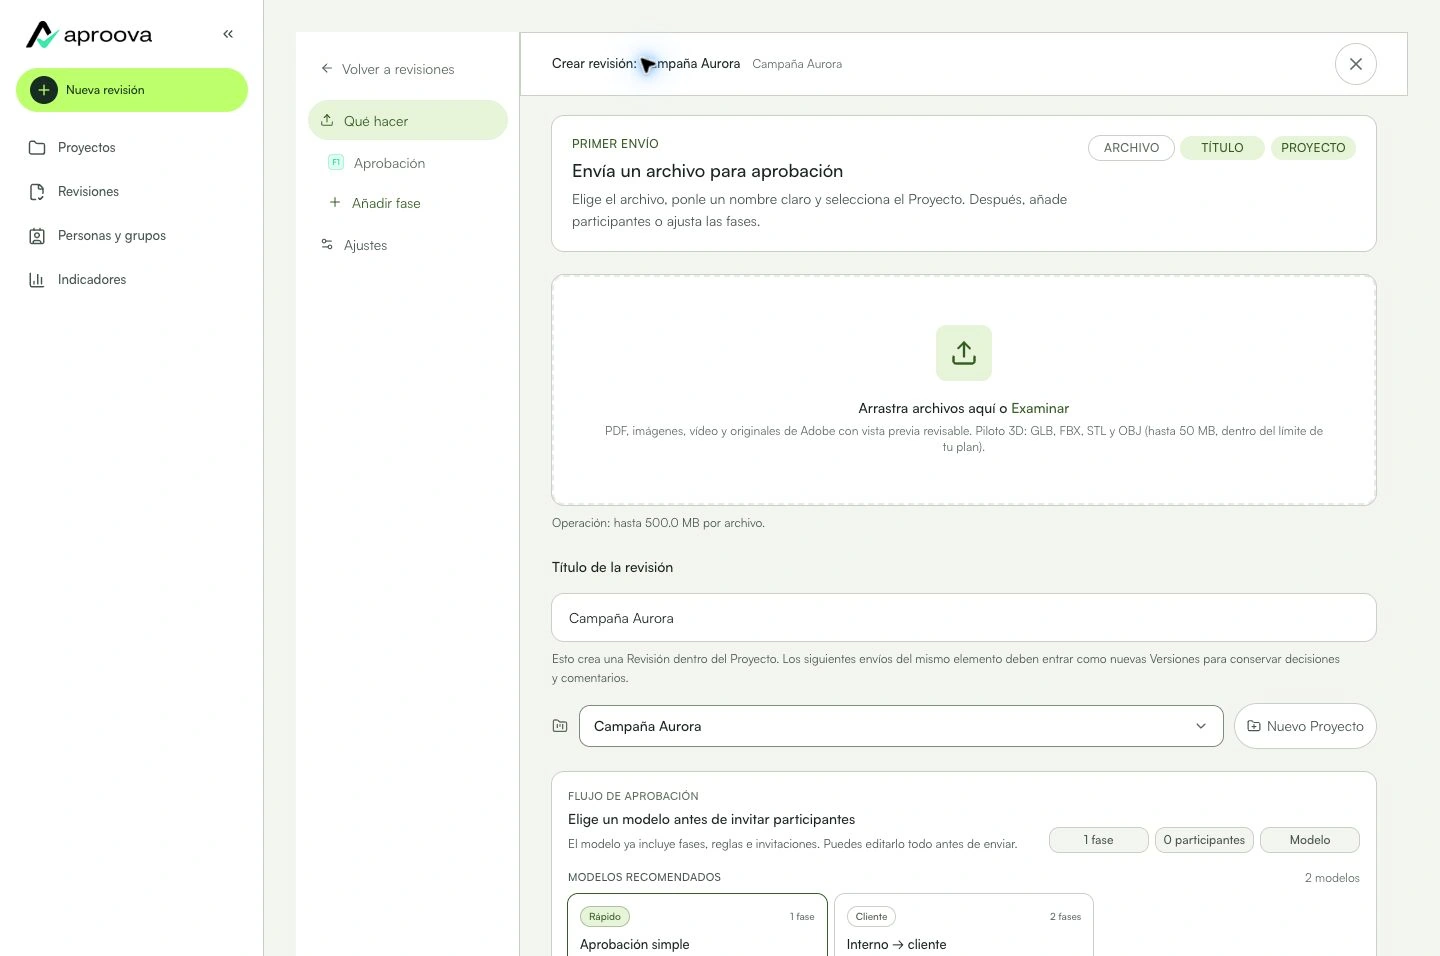
Task: Expand the Campaña Aurora project dropdown
Action: point(901,726)
